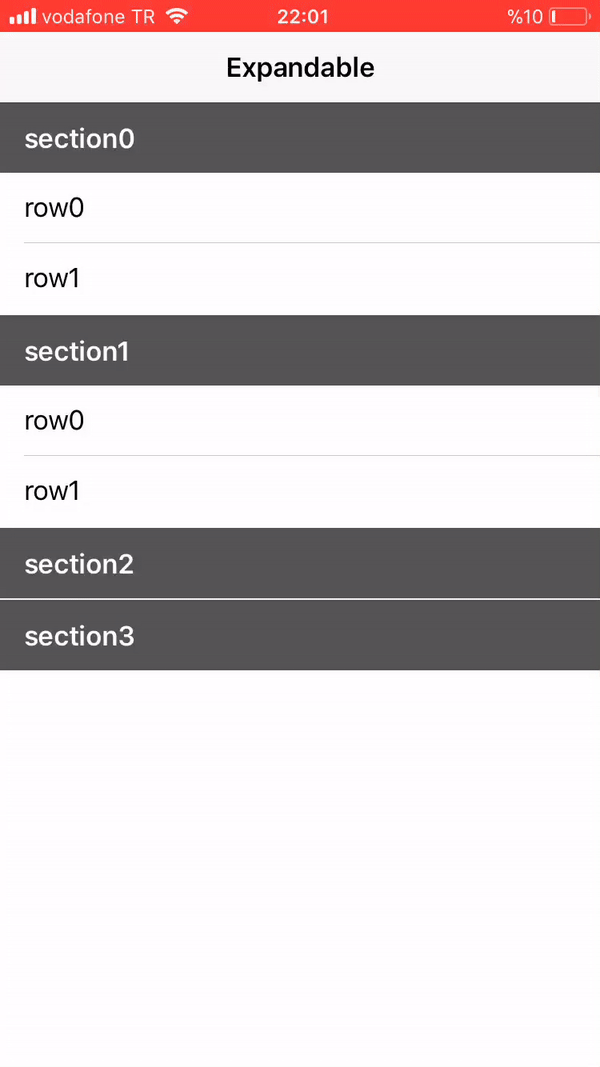Tap the %10 battery percentage text
This screenshot has height=1067, width=600.
tap(524, 16)
